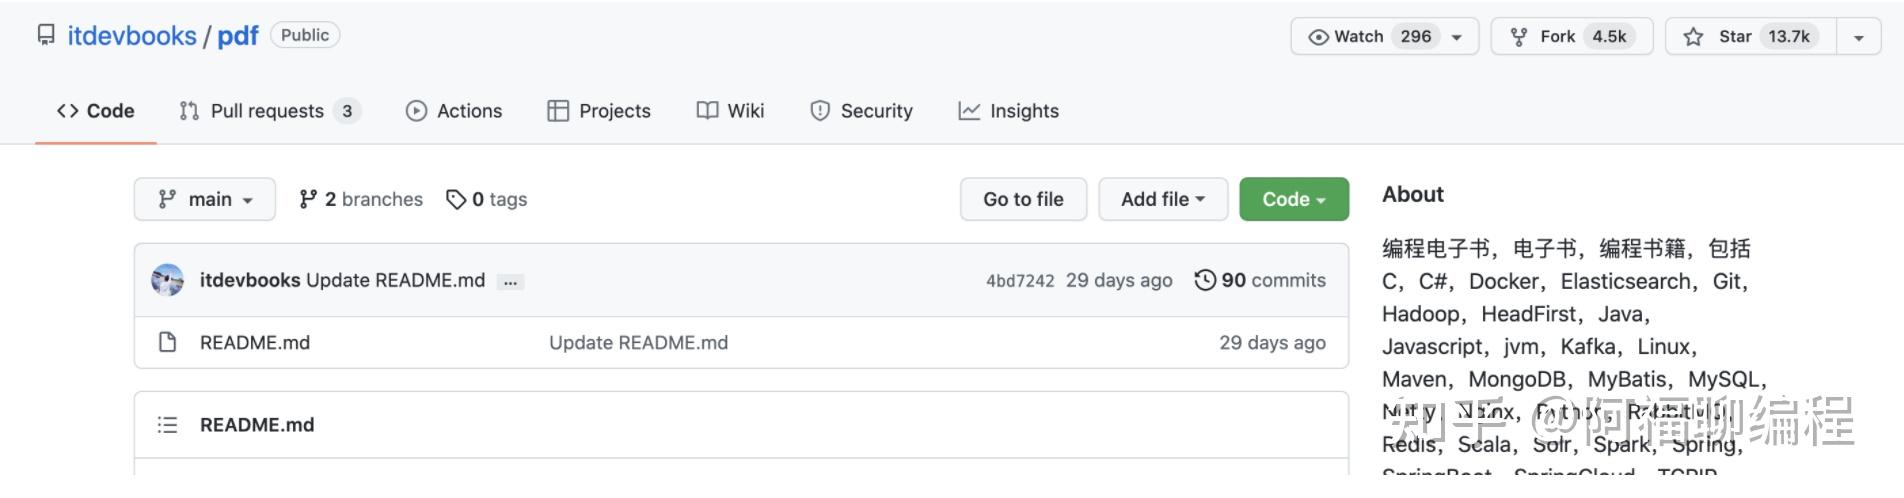1904x498 pixels.
Task: Click the README.md file icon in file list
Action: pyautogui.click(x=168, y=342)
